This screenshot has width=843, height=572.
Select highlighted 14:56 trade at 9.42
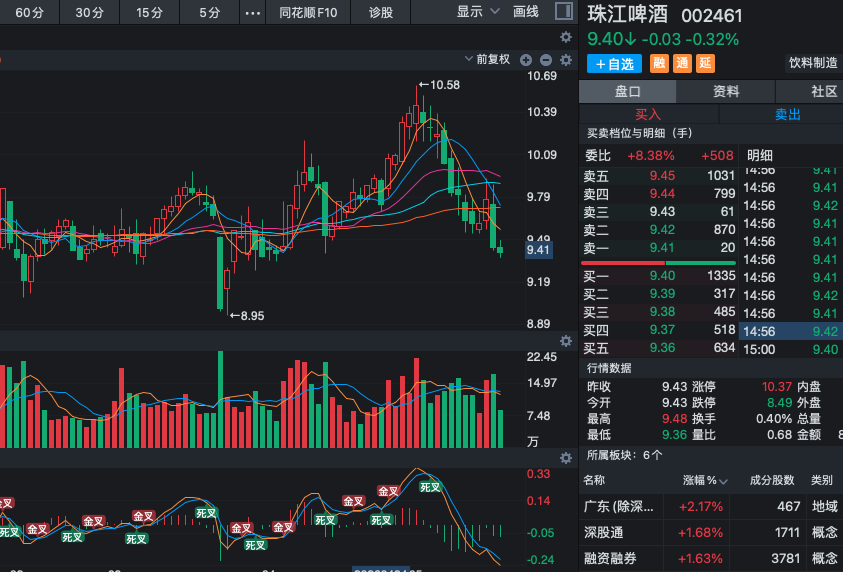click(x=791, y=331)
